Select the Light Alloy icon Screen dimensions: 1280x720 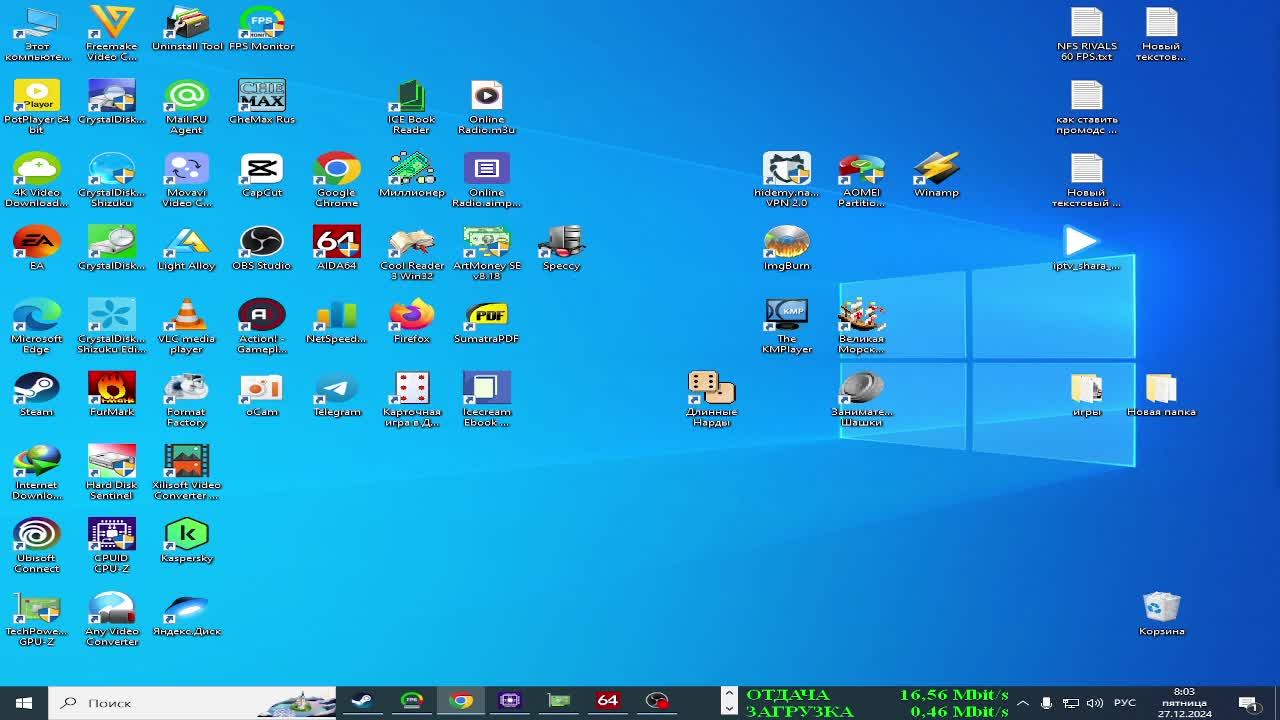[x=187, y=248]
